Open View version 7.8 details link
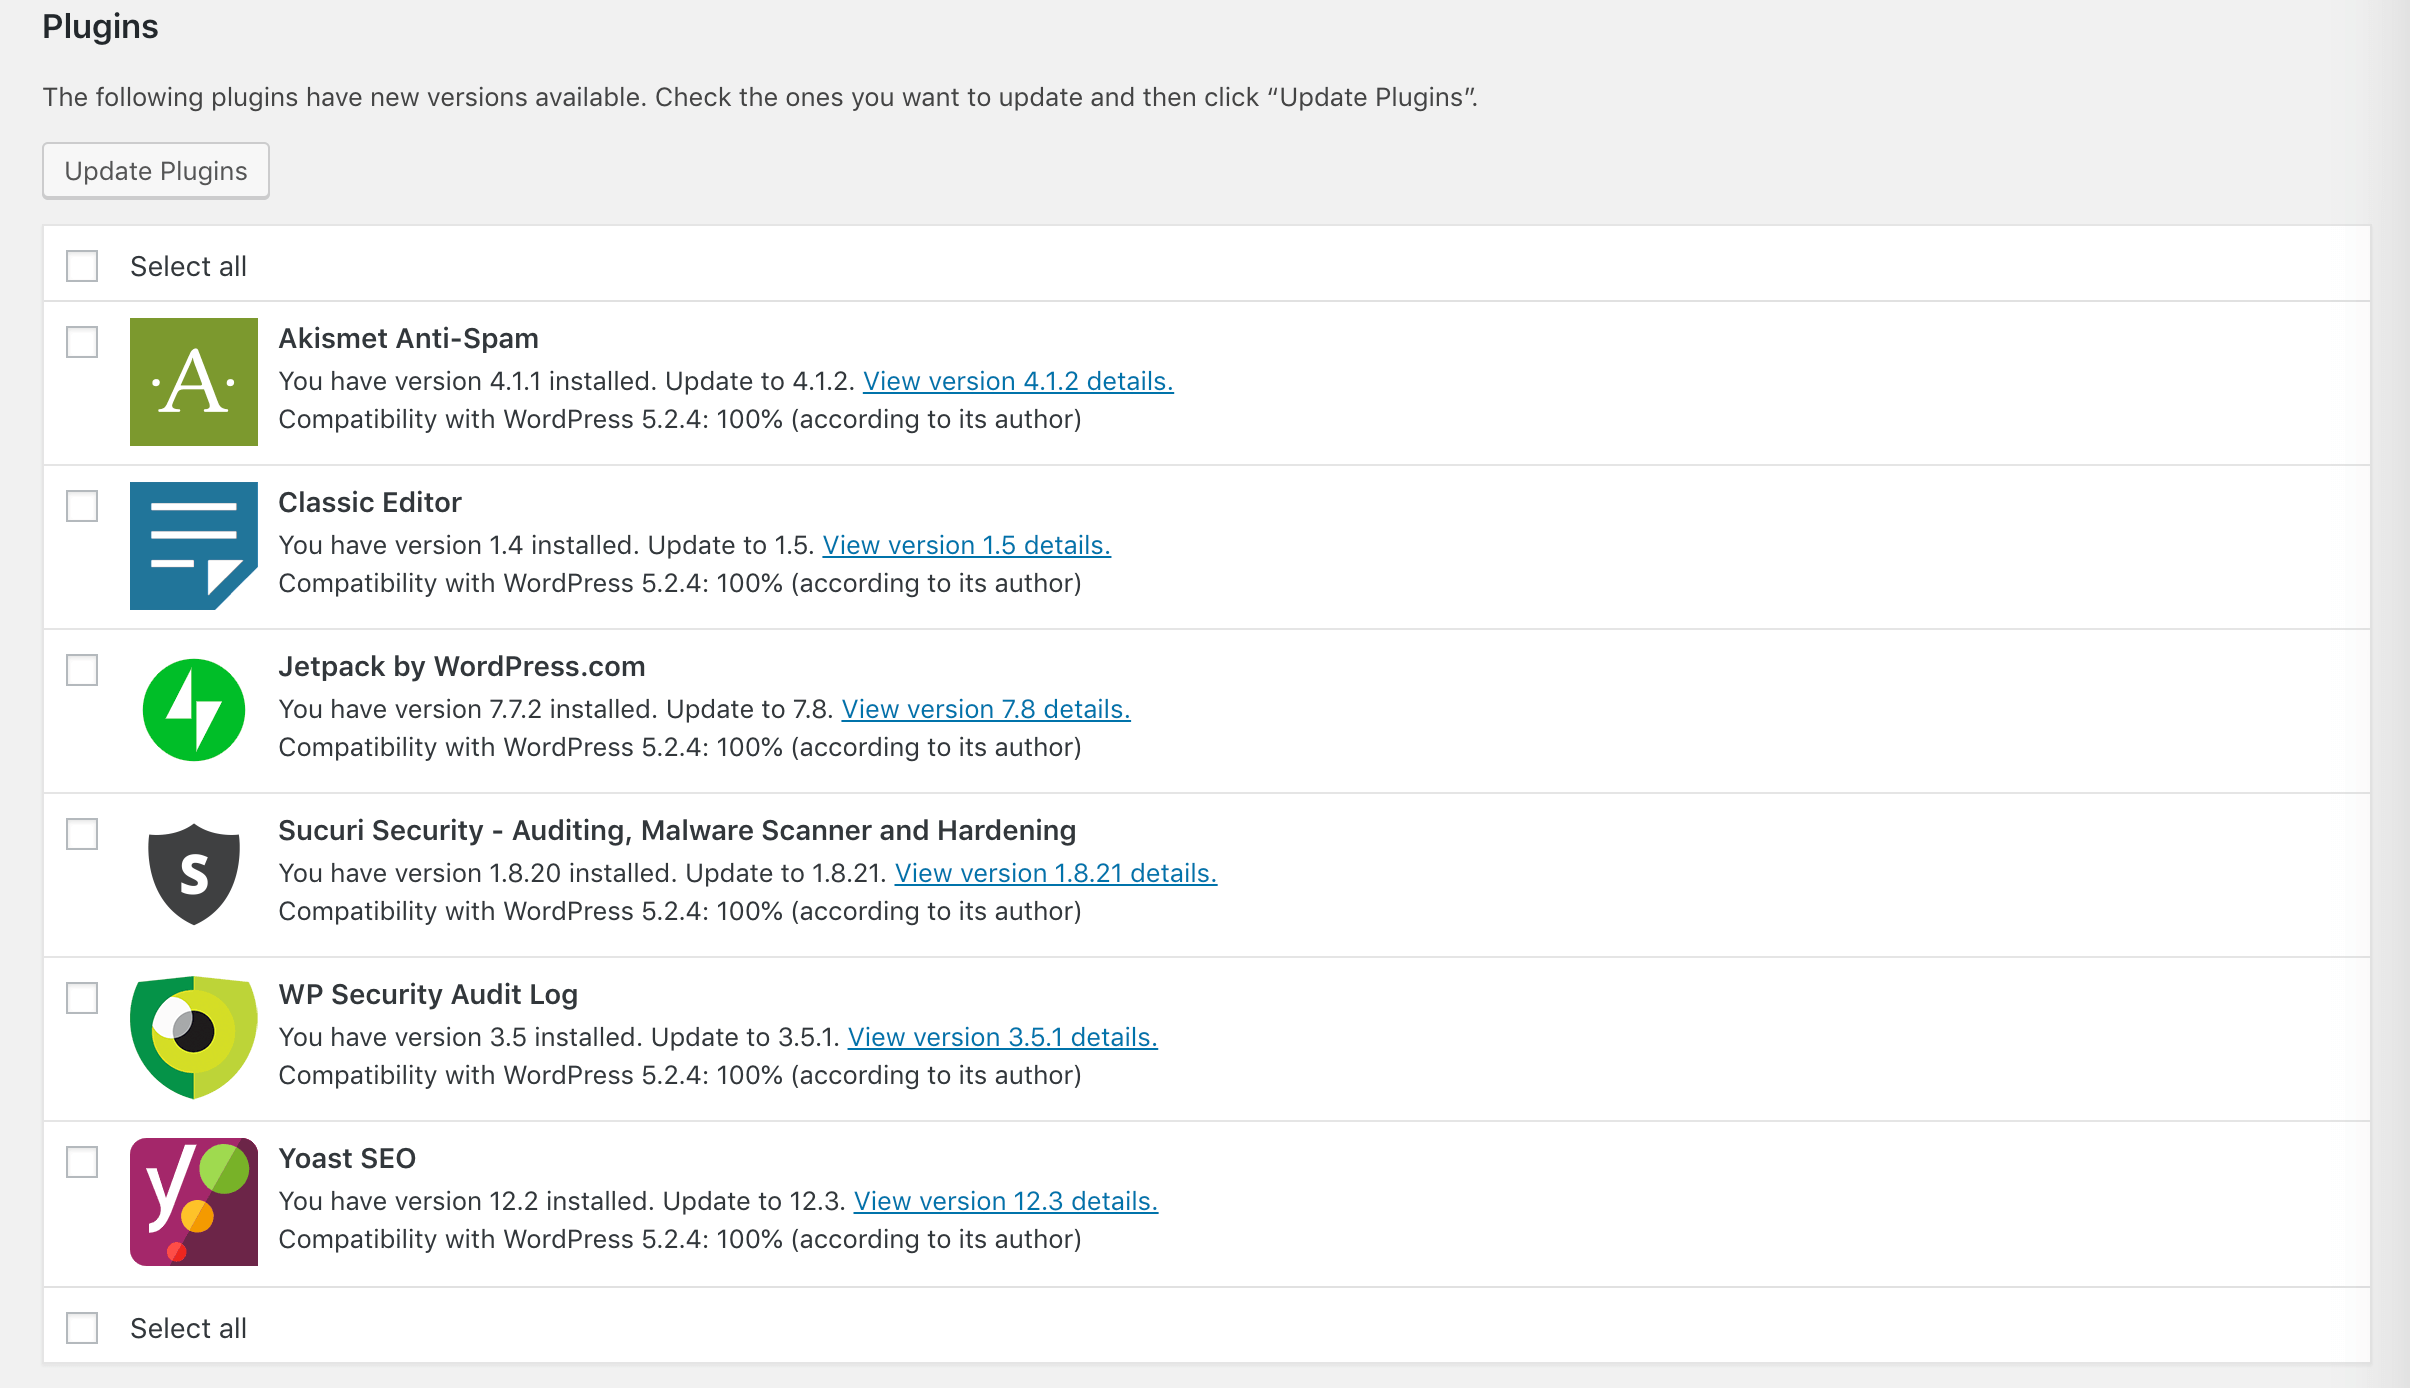The image size is (2410, 1388). point(986,709)
